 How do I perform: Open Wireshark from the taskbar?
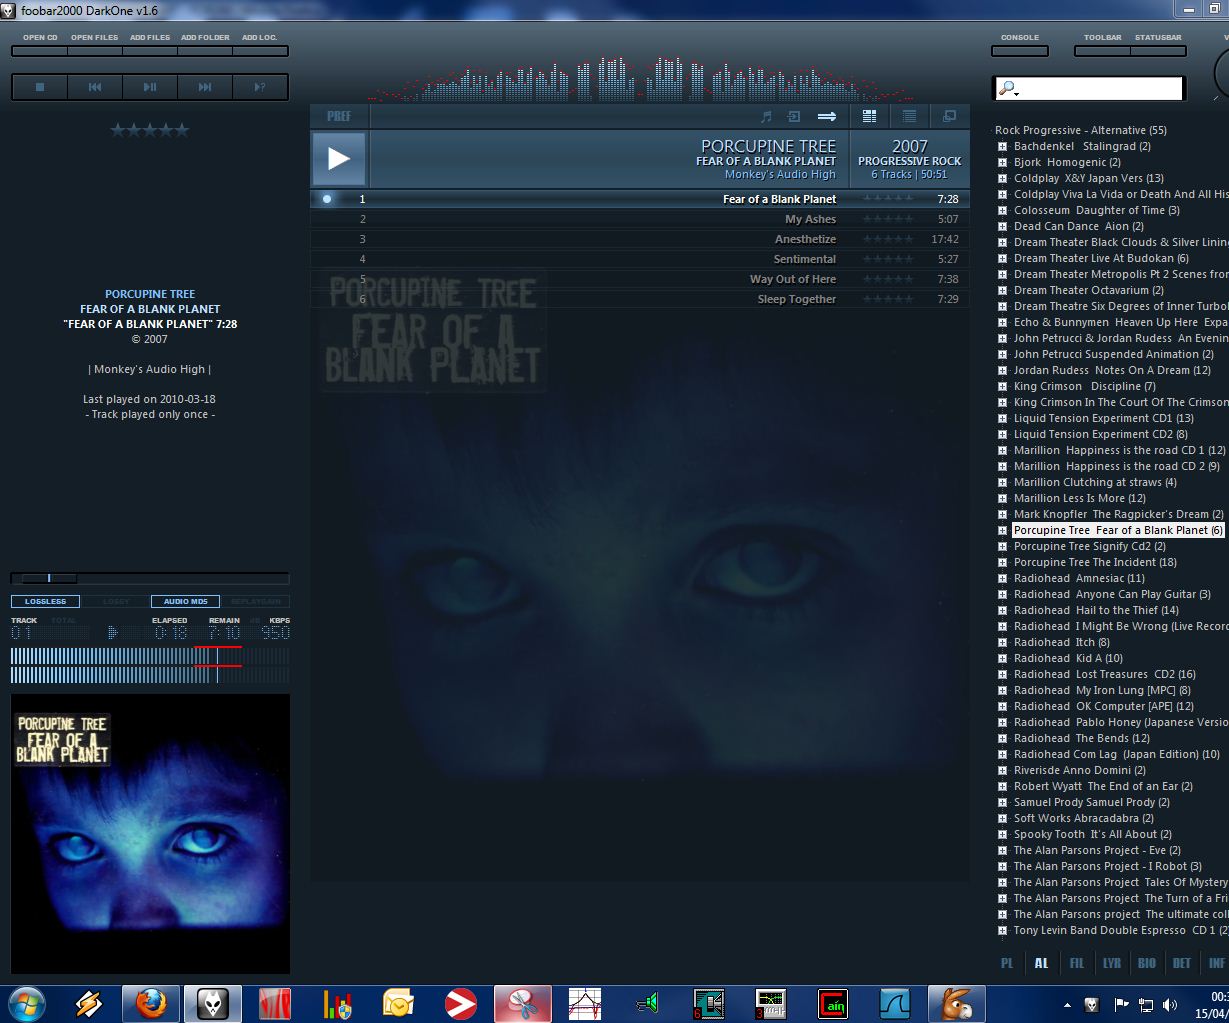point(894,1003)
